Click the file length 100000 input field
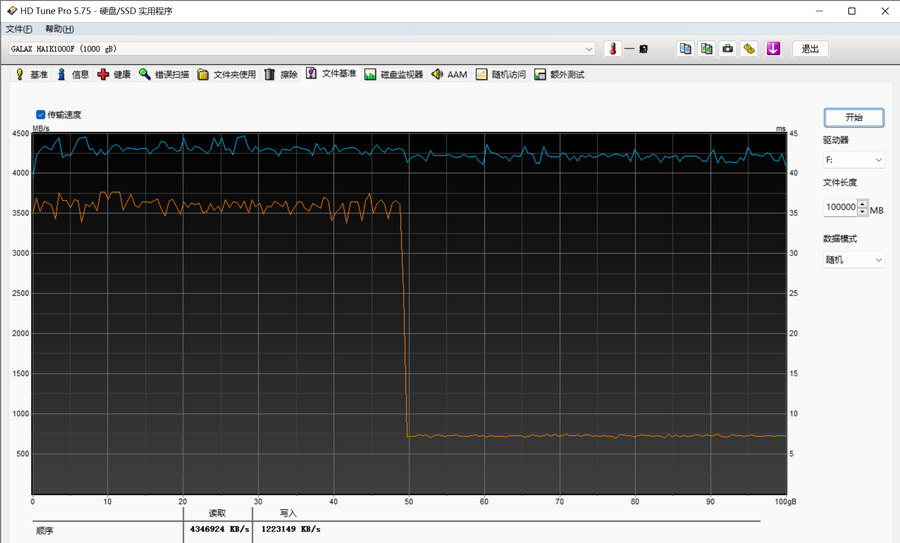Screen dimensions: 900x543 coord(840,207)
